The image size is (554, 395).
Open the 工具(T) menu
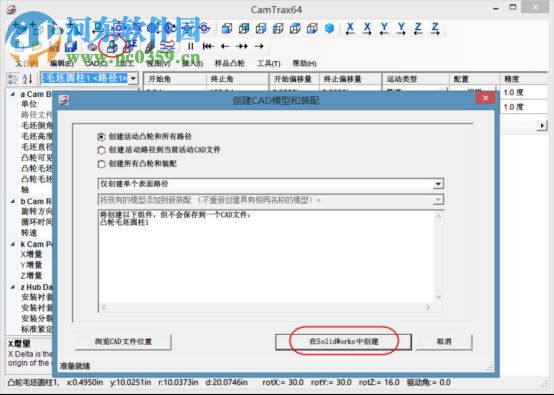point(269,64)
